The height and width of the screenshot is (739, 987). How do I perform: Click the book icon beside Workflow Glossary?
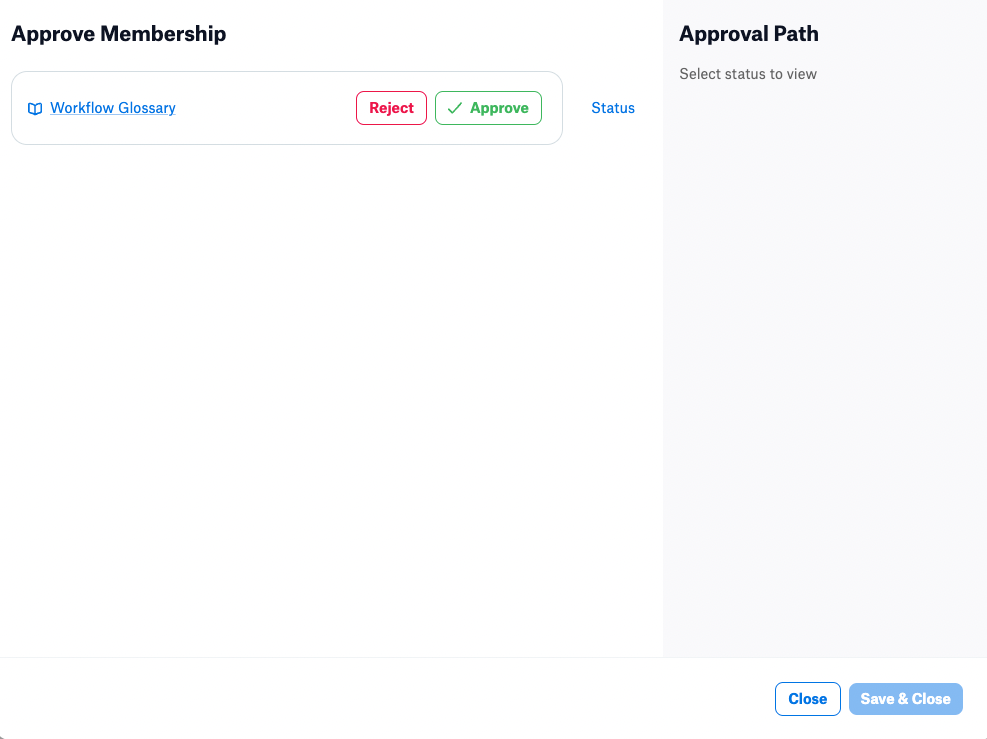click(x=35, y=109)
